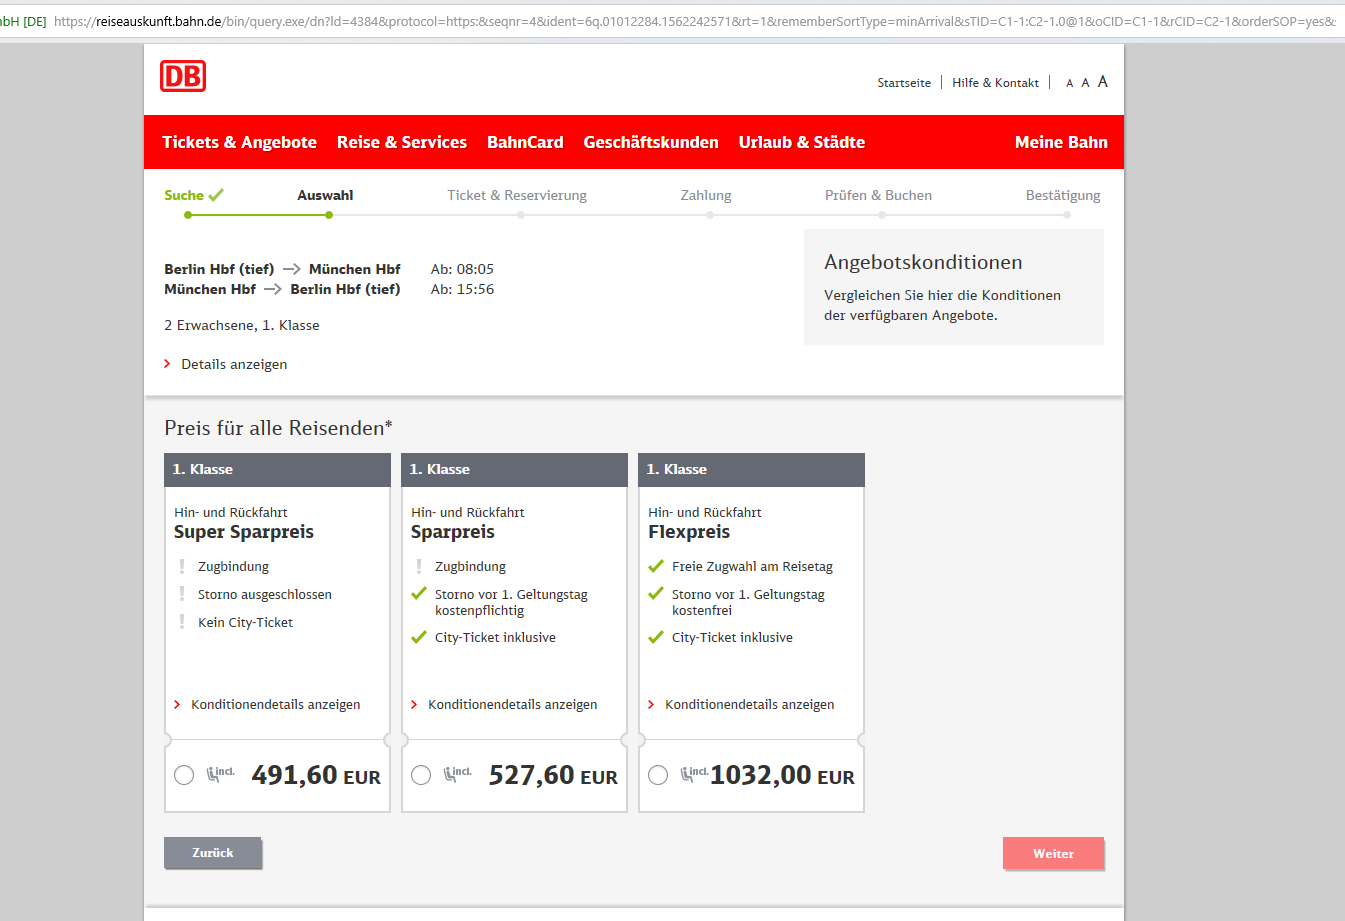The width and height of the screenshot is (1345, 921).
Task: Click the Bestätigung step
Action: tap(1063, 195)
